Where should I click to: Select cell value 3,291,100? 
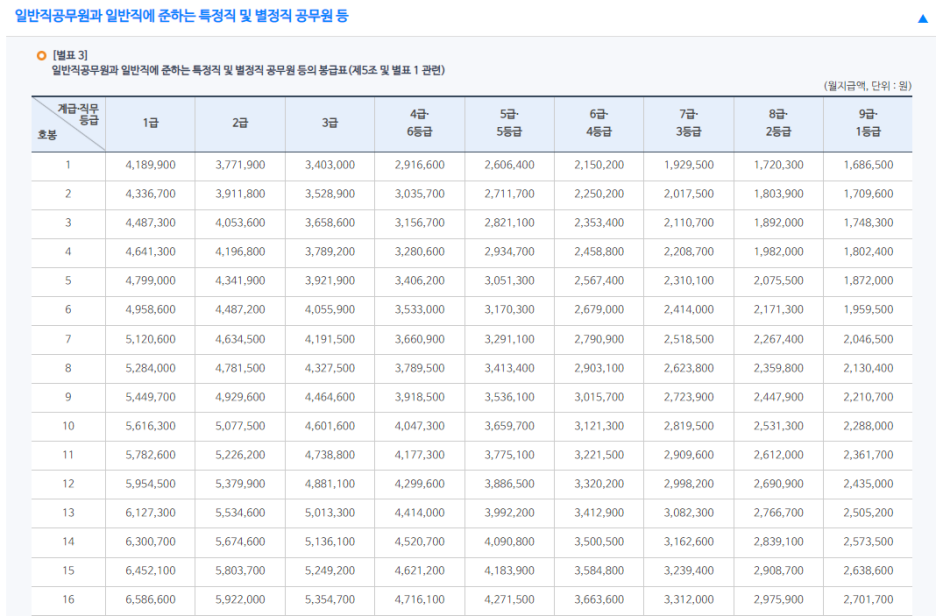click(x=509, y=339)
